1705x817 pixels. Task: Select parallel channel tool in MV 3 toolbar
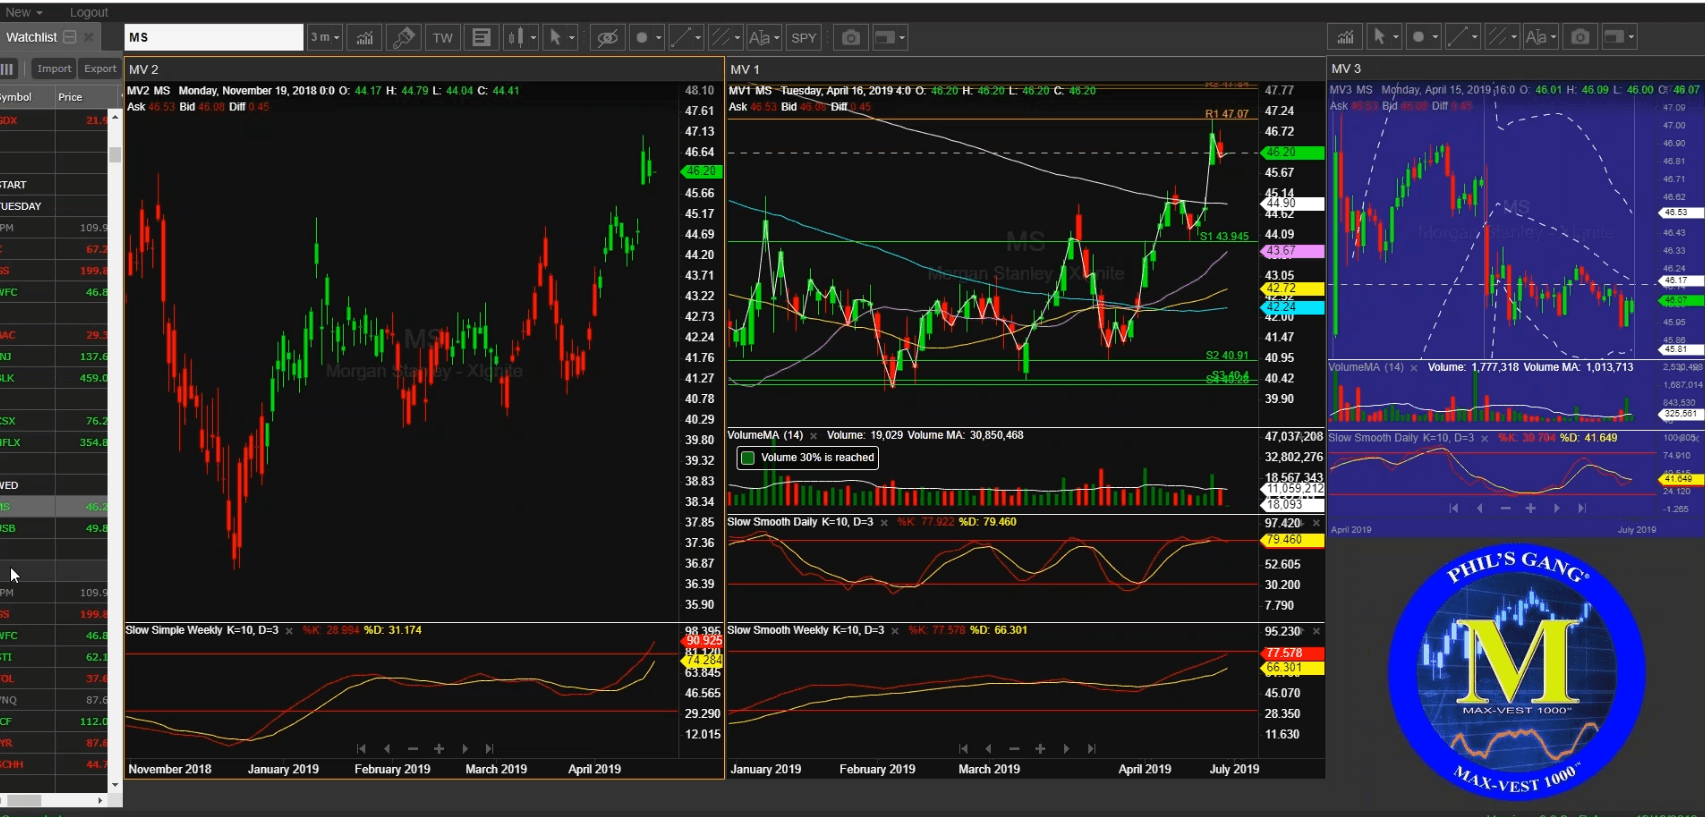coord(1496,38)
